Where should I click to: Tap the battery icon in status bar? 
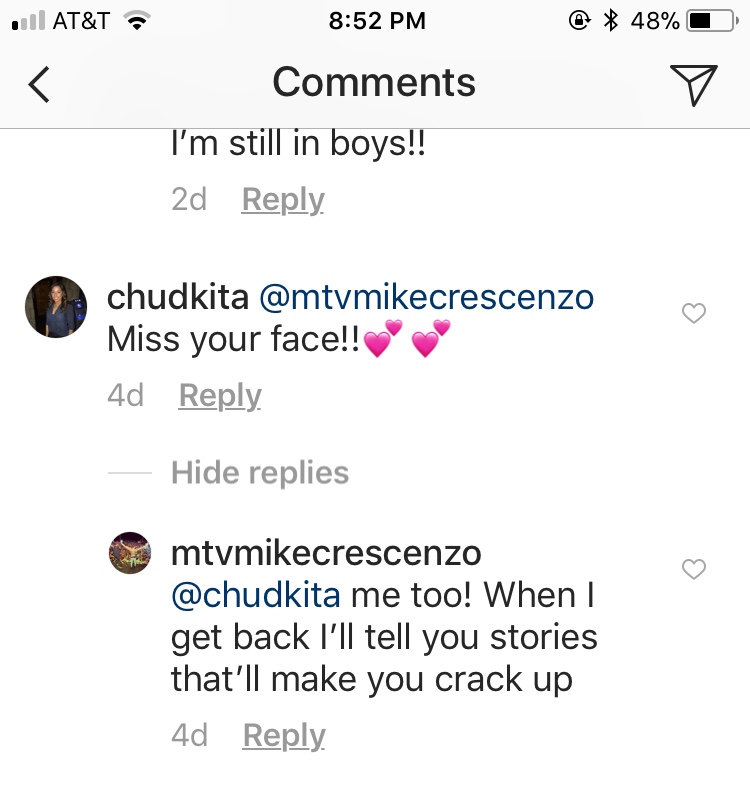(713, 21)
